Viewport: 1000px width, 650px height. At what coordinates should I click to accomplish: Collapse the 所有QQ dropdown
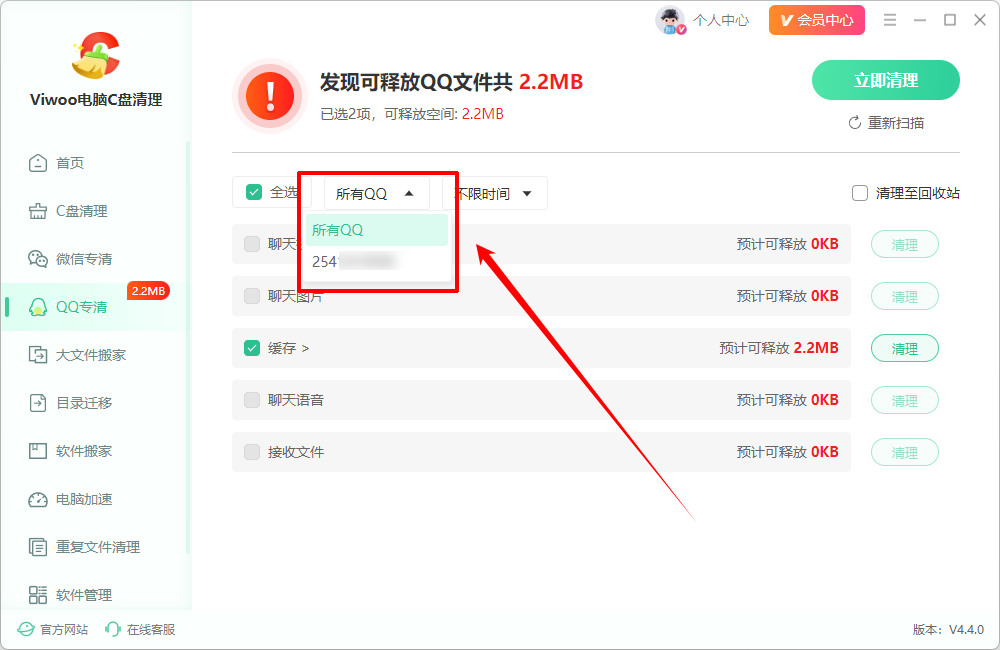[376, 193]
